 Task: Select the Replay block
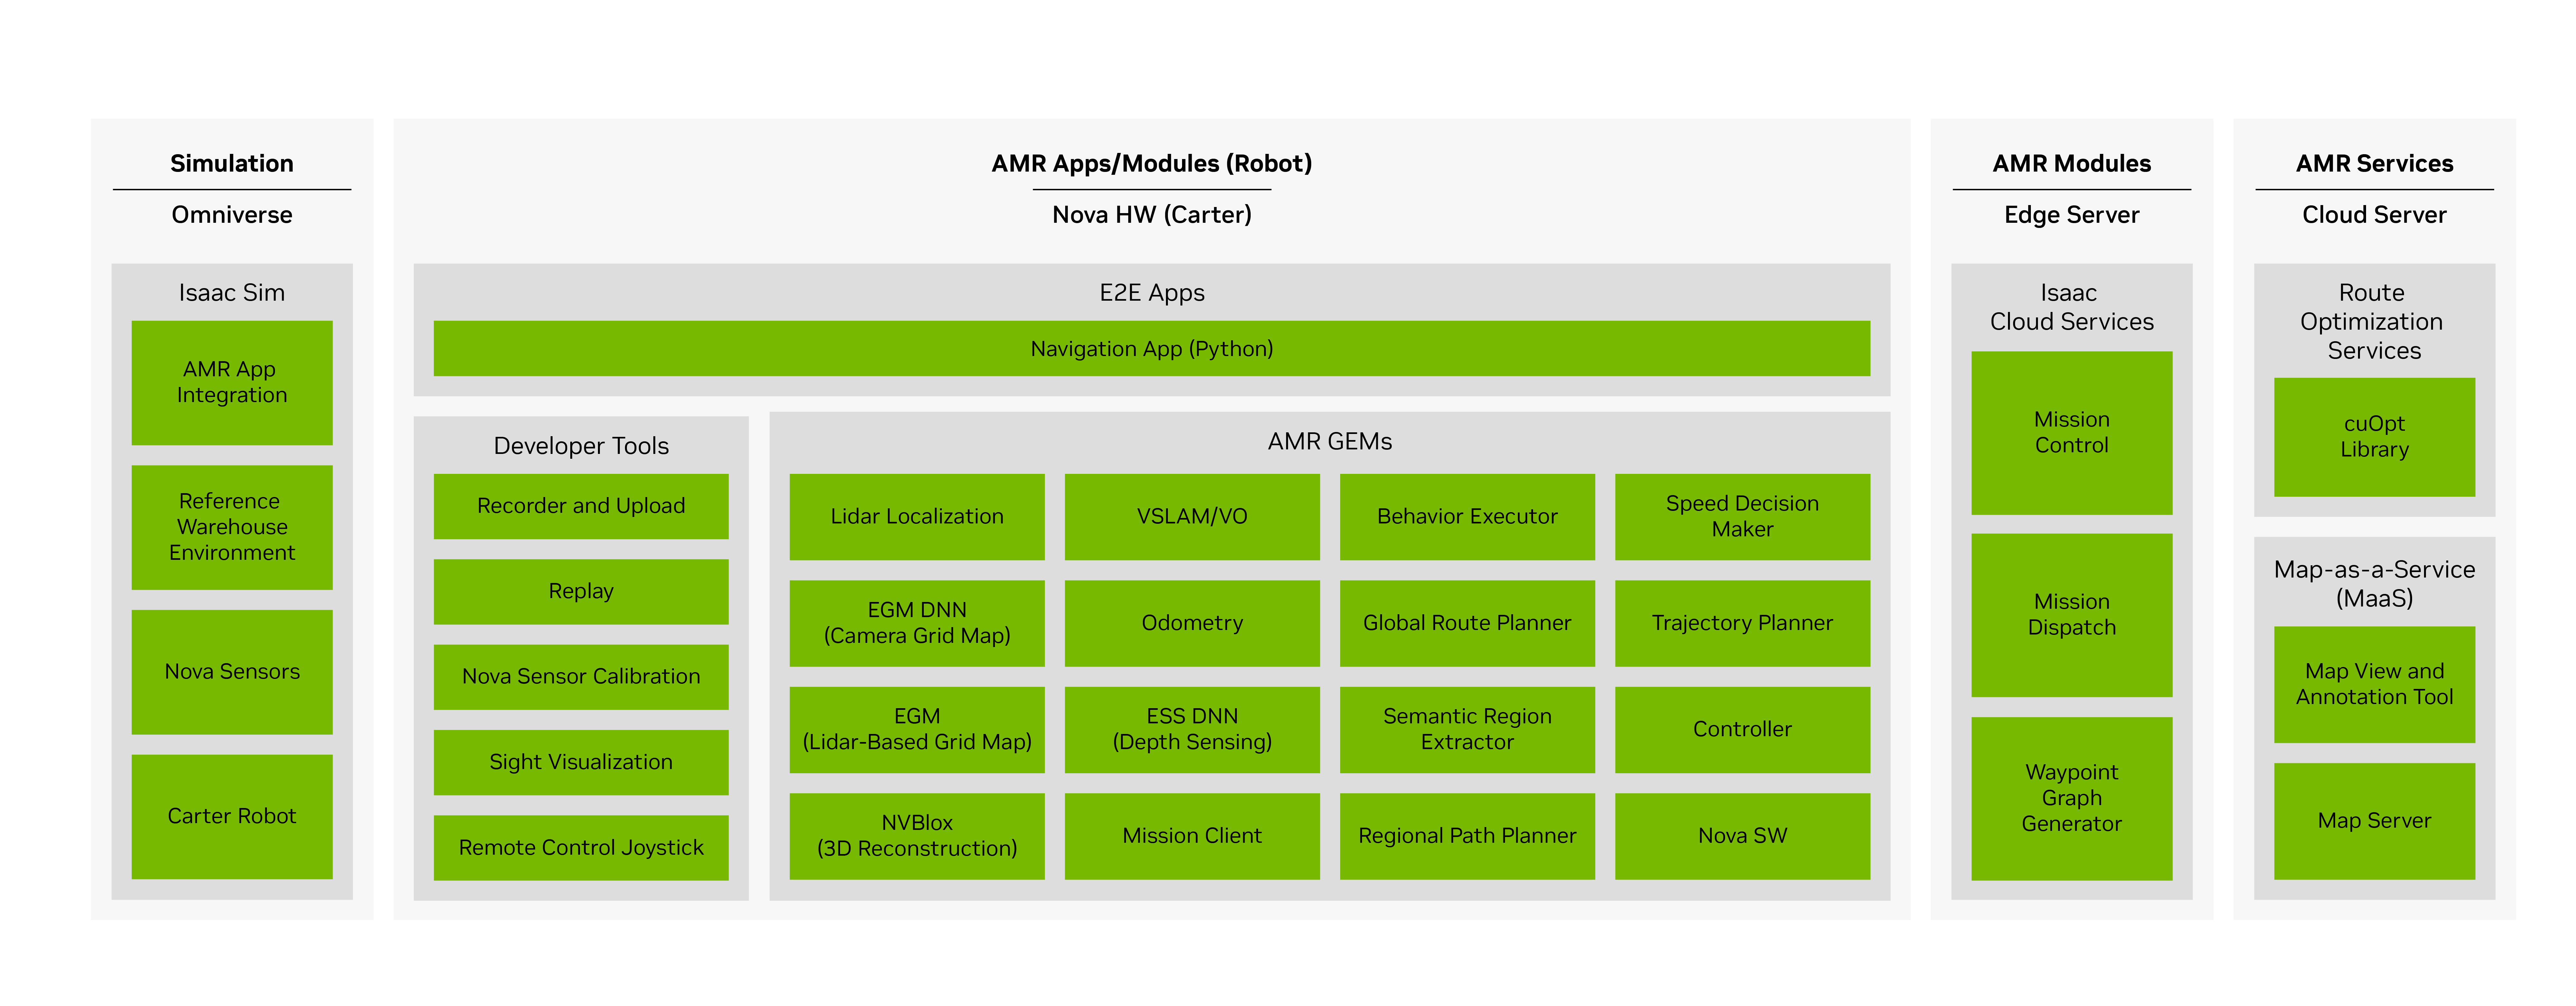pos(581,592)
